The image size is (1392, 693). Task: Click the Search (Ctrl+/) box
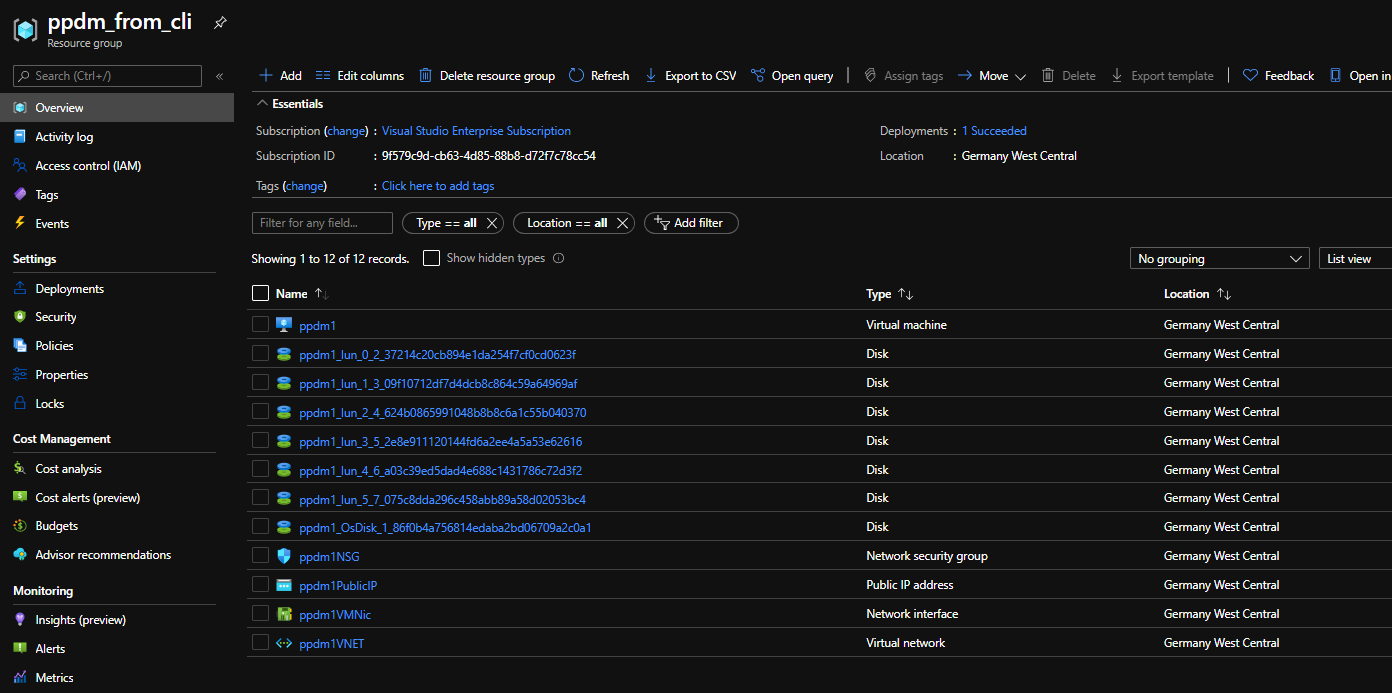coord(108,76)
